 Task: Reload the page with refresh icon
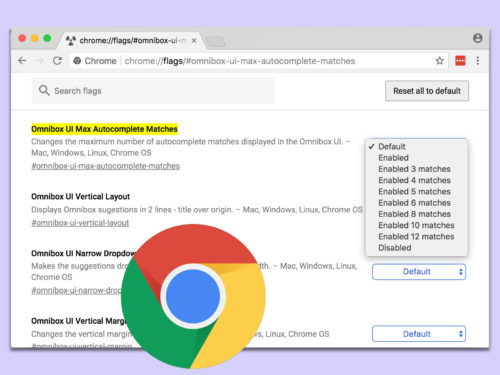(x=57, y=61)
